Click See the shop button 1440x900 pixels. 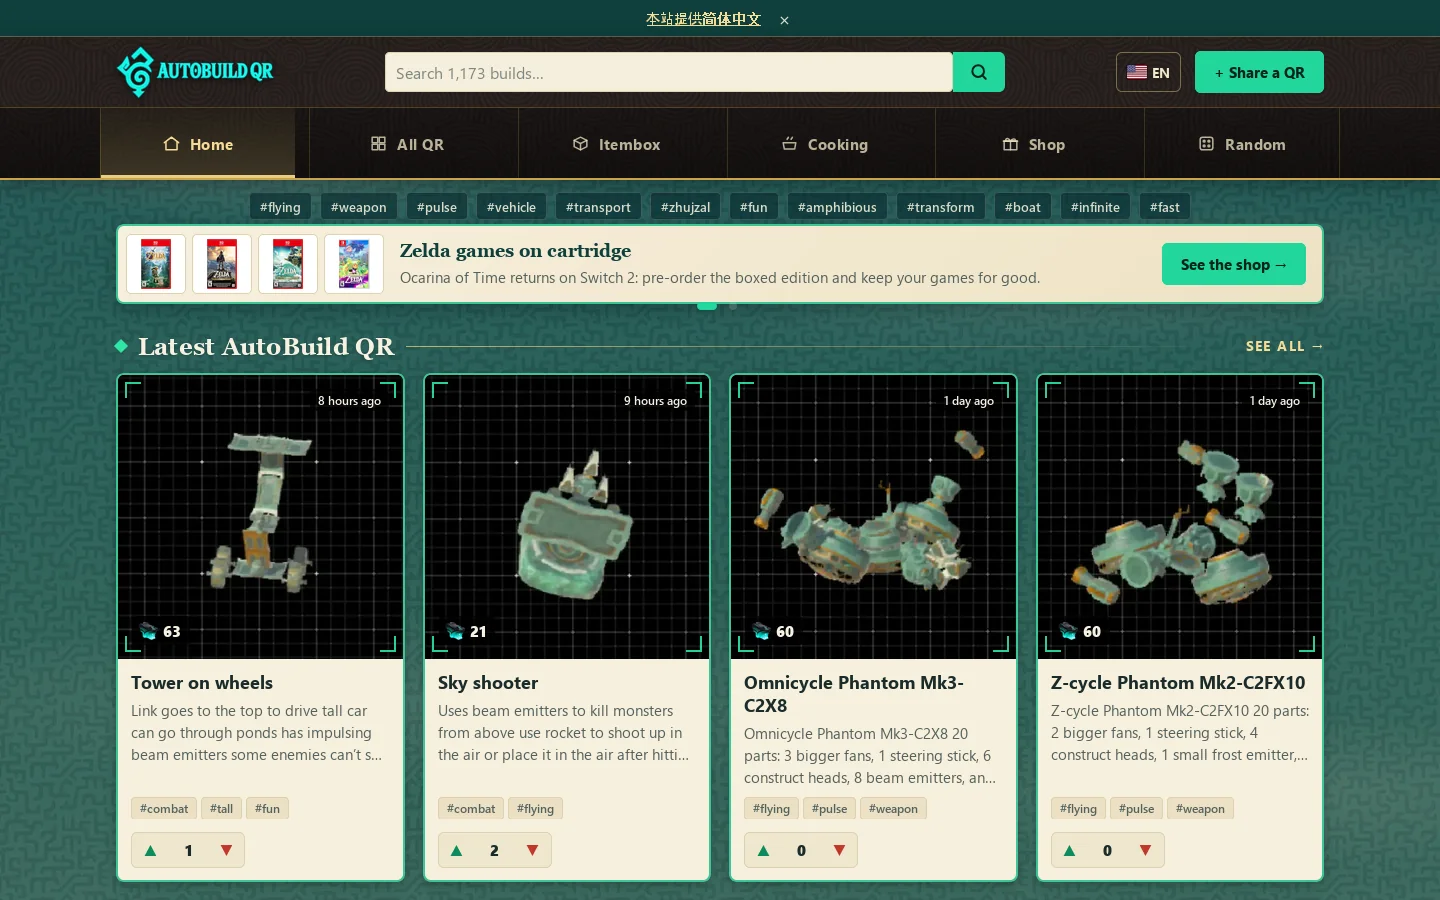(x=1234, y=264)
